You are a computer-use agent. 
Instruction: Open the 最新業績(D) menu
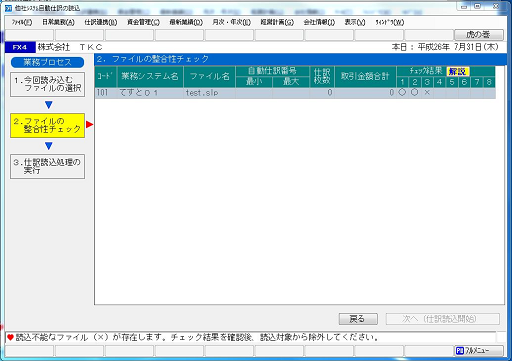pyautogui.click(x=186, y=22)
